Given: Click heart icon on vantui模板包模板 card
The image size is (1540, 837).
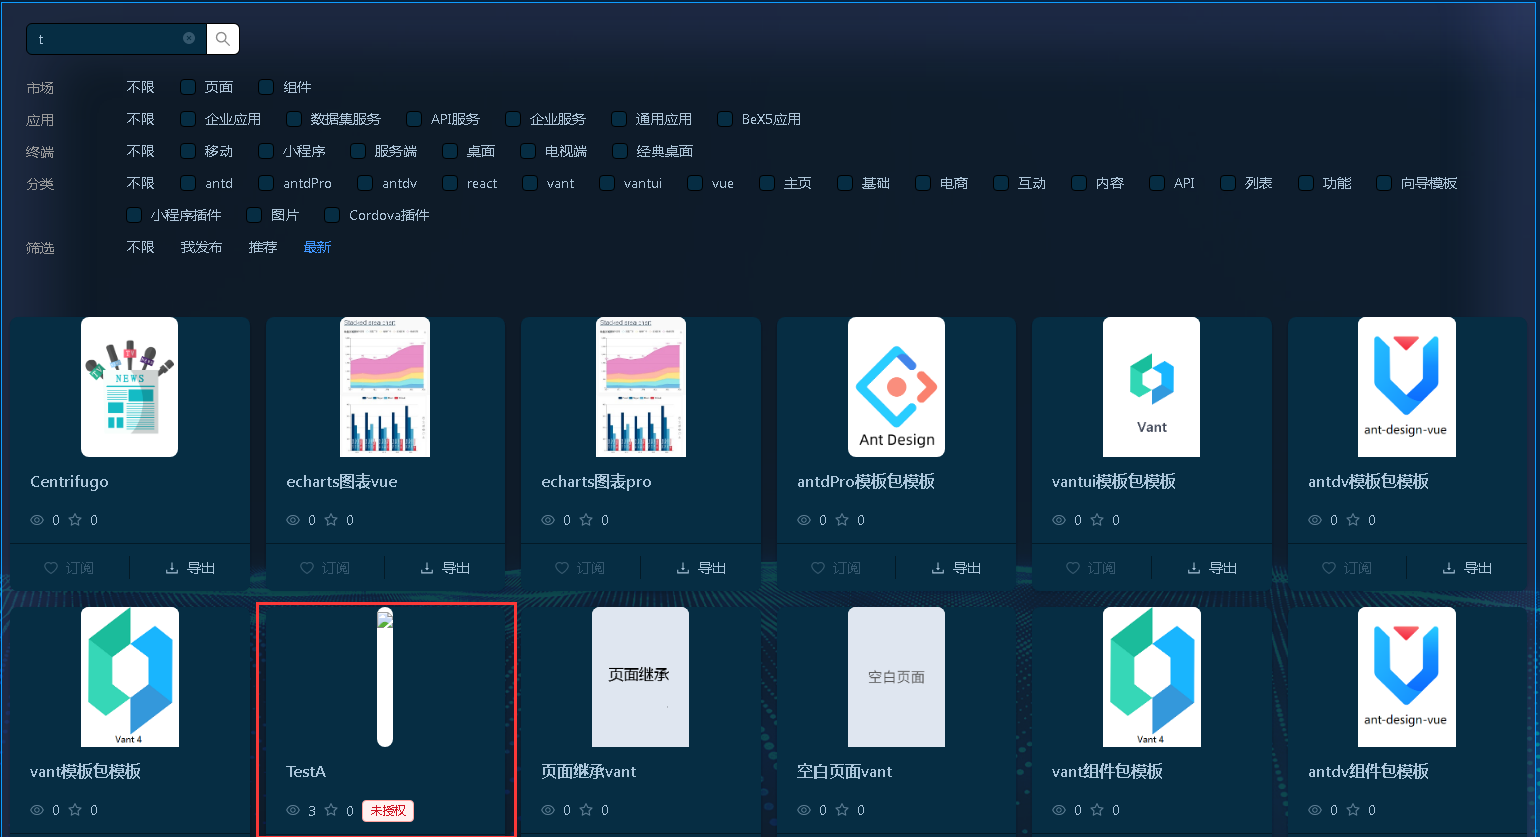Looking at the screenshot, I should click(1073, 568).
